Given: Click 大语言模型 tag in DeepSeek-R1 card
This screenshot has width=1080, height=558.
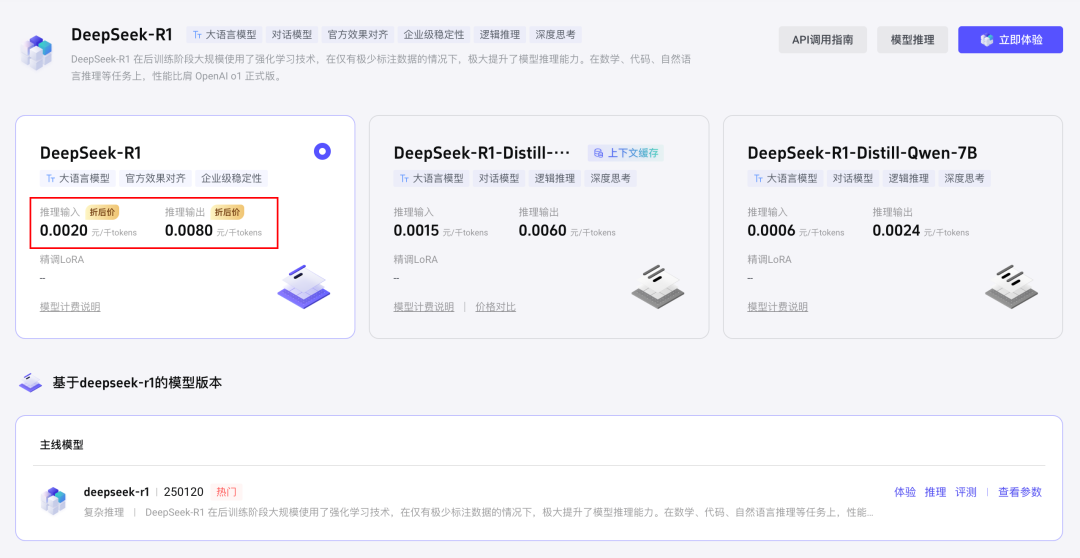Looking at the screenshot, I should (78, 178).
